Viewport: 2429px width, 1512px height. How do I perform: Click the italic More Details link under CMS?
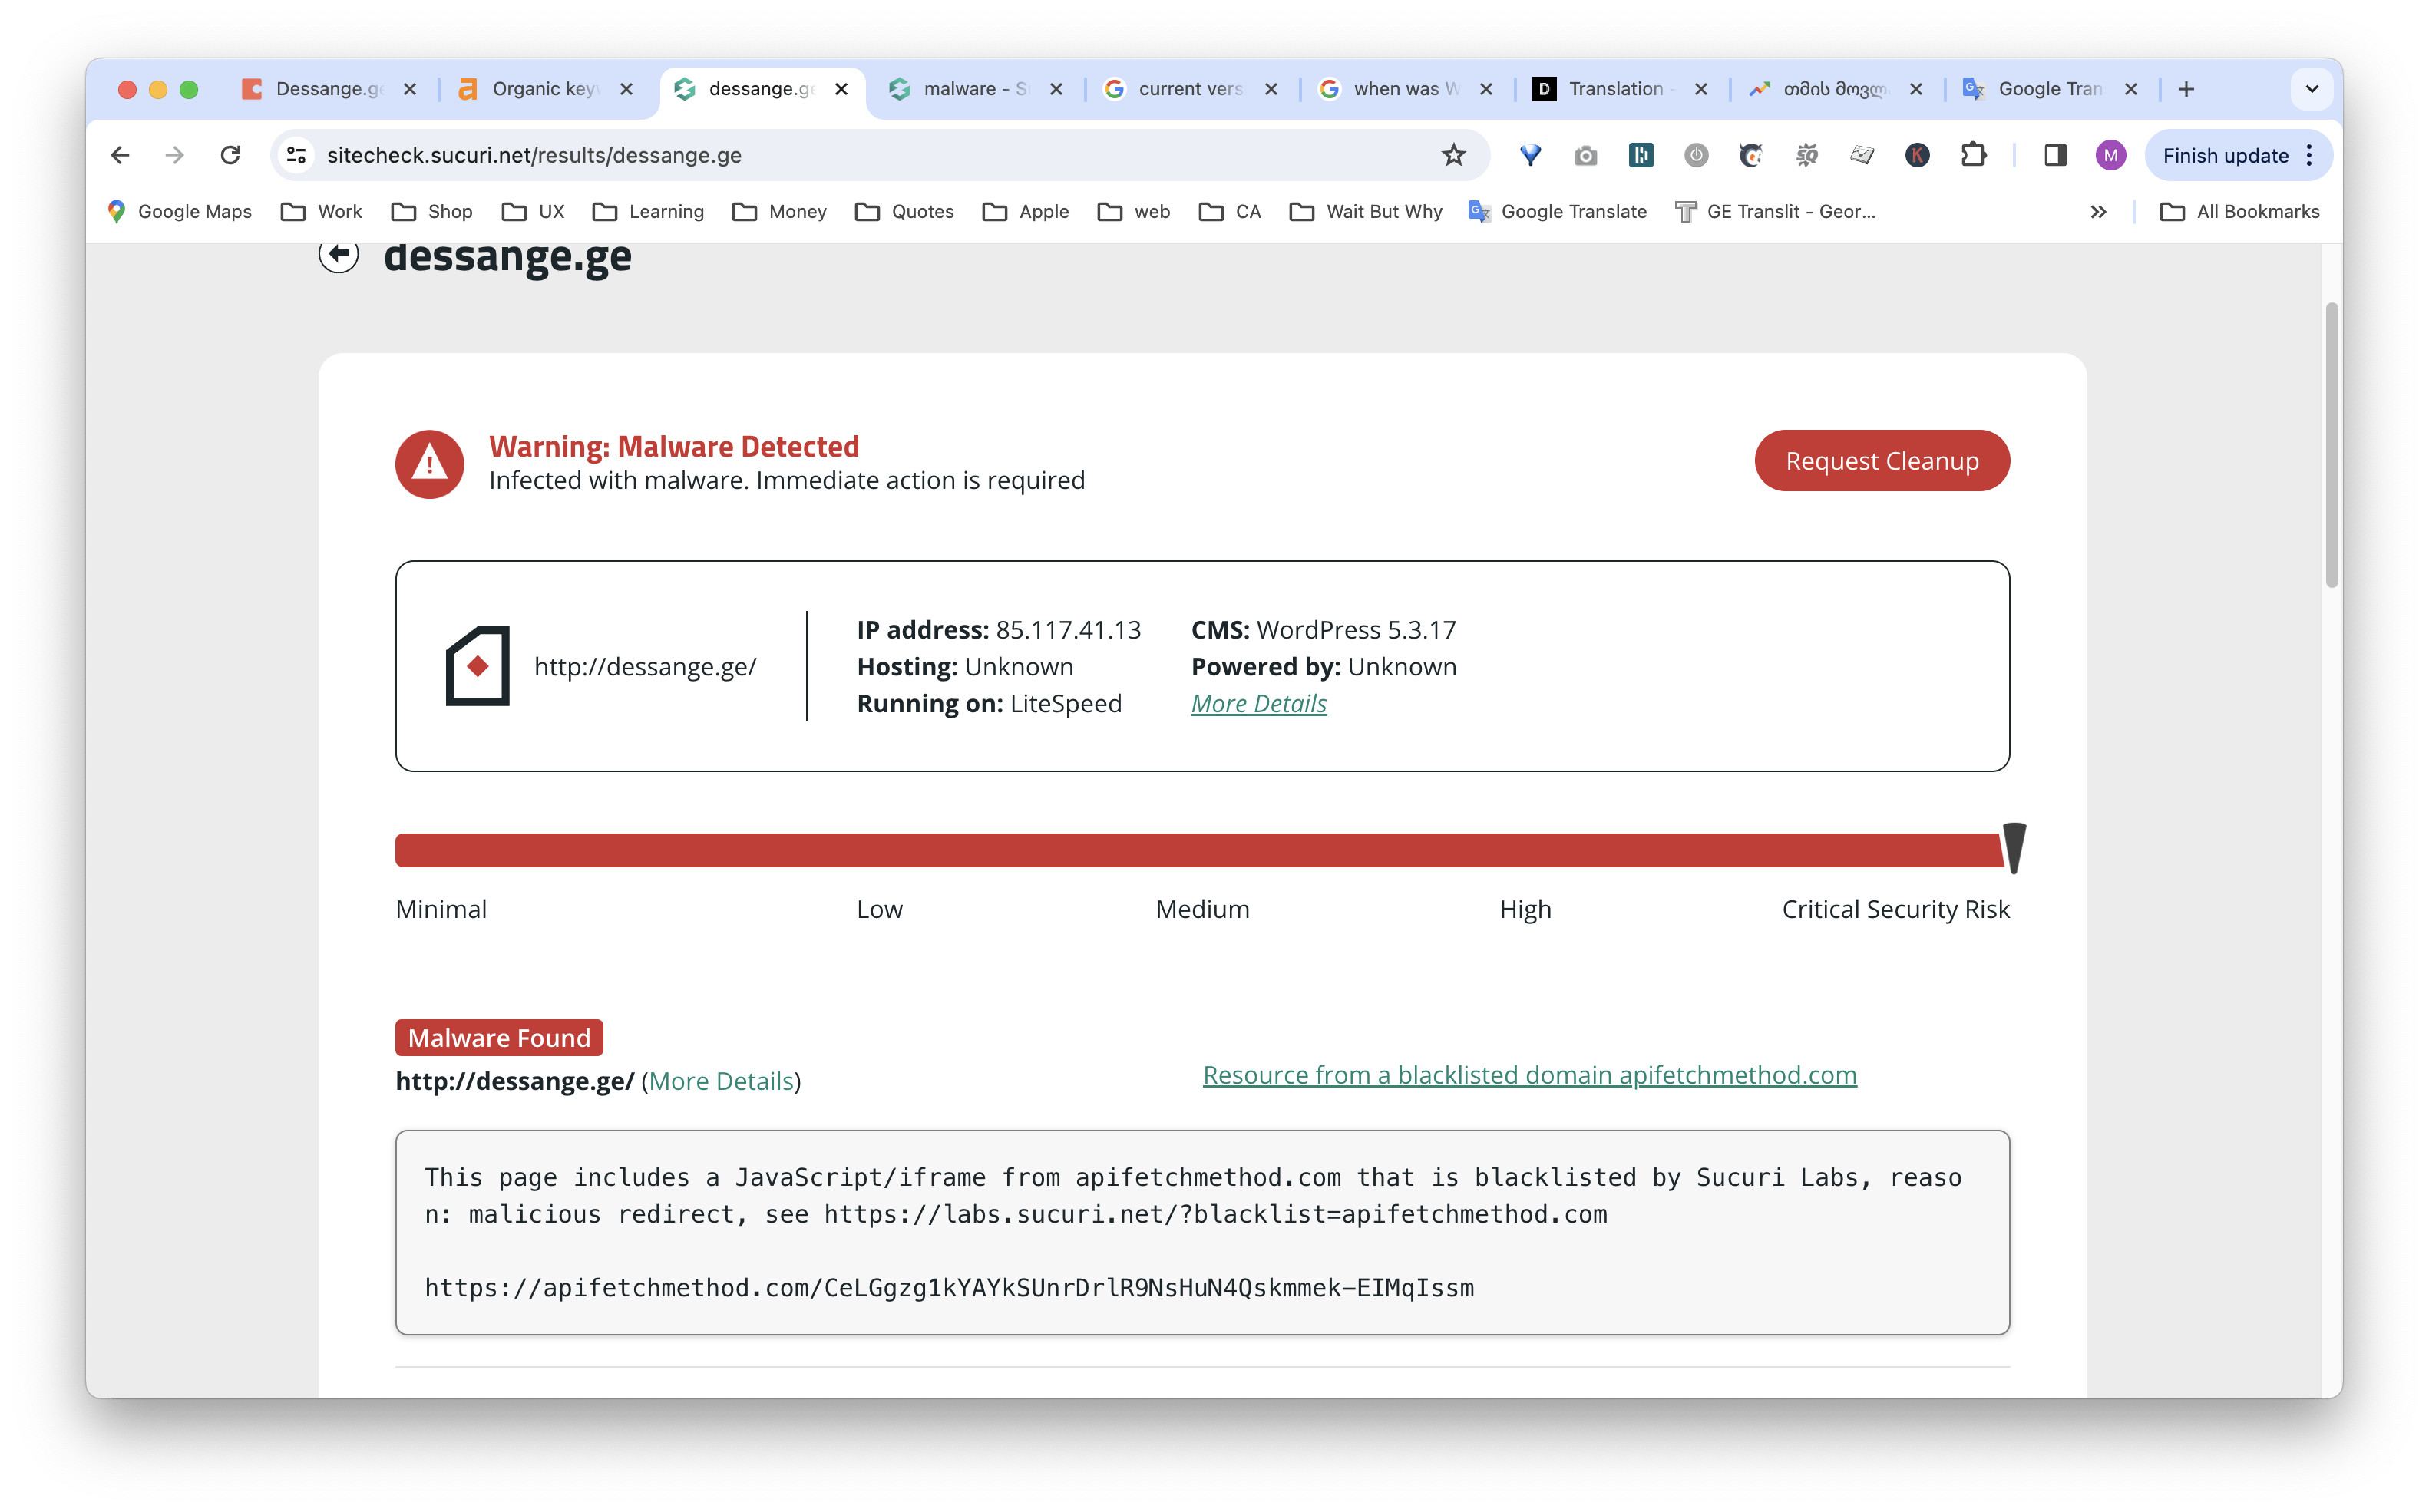pos(1258,704)
